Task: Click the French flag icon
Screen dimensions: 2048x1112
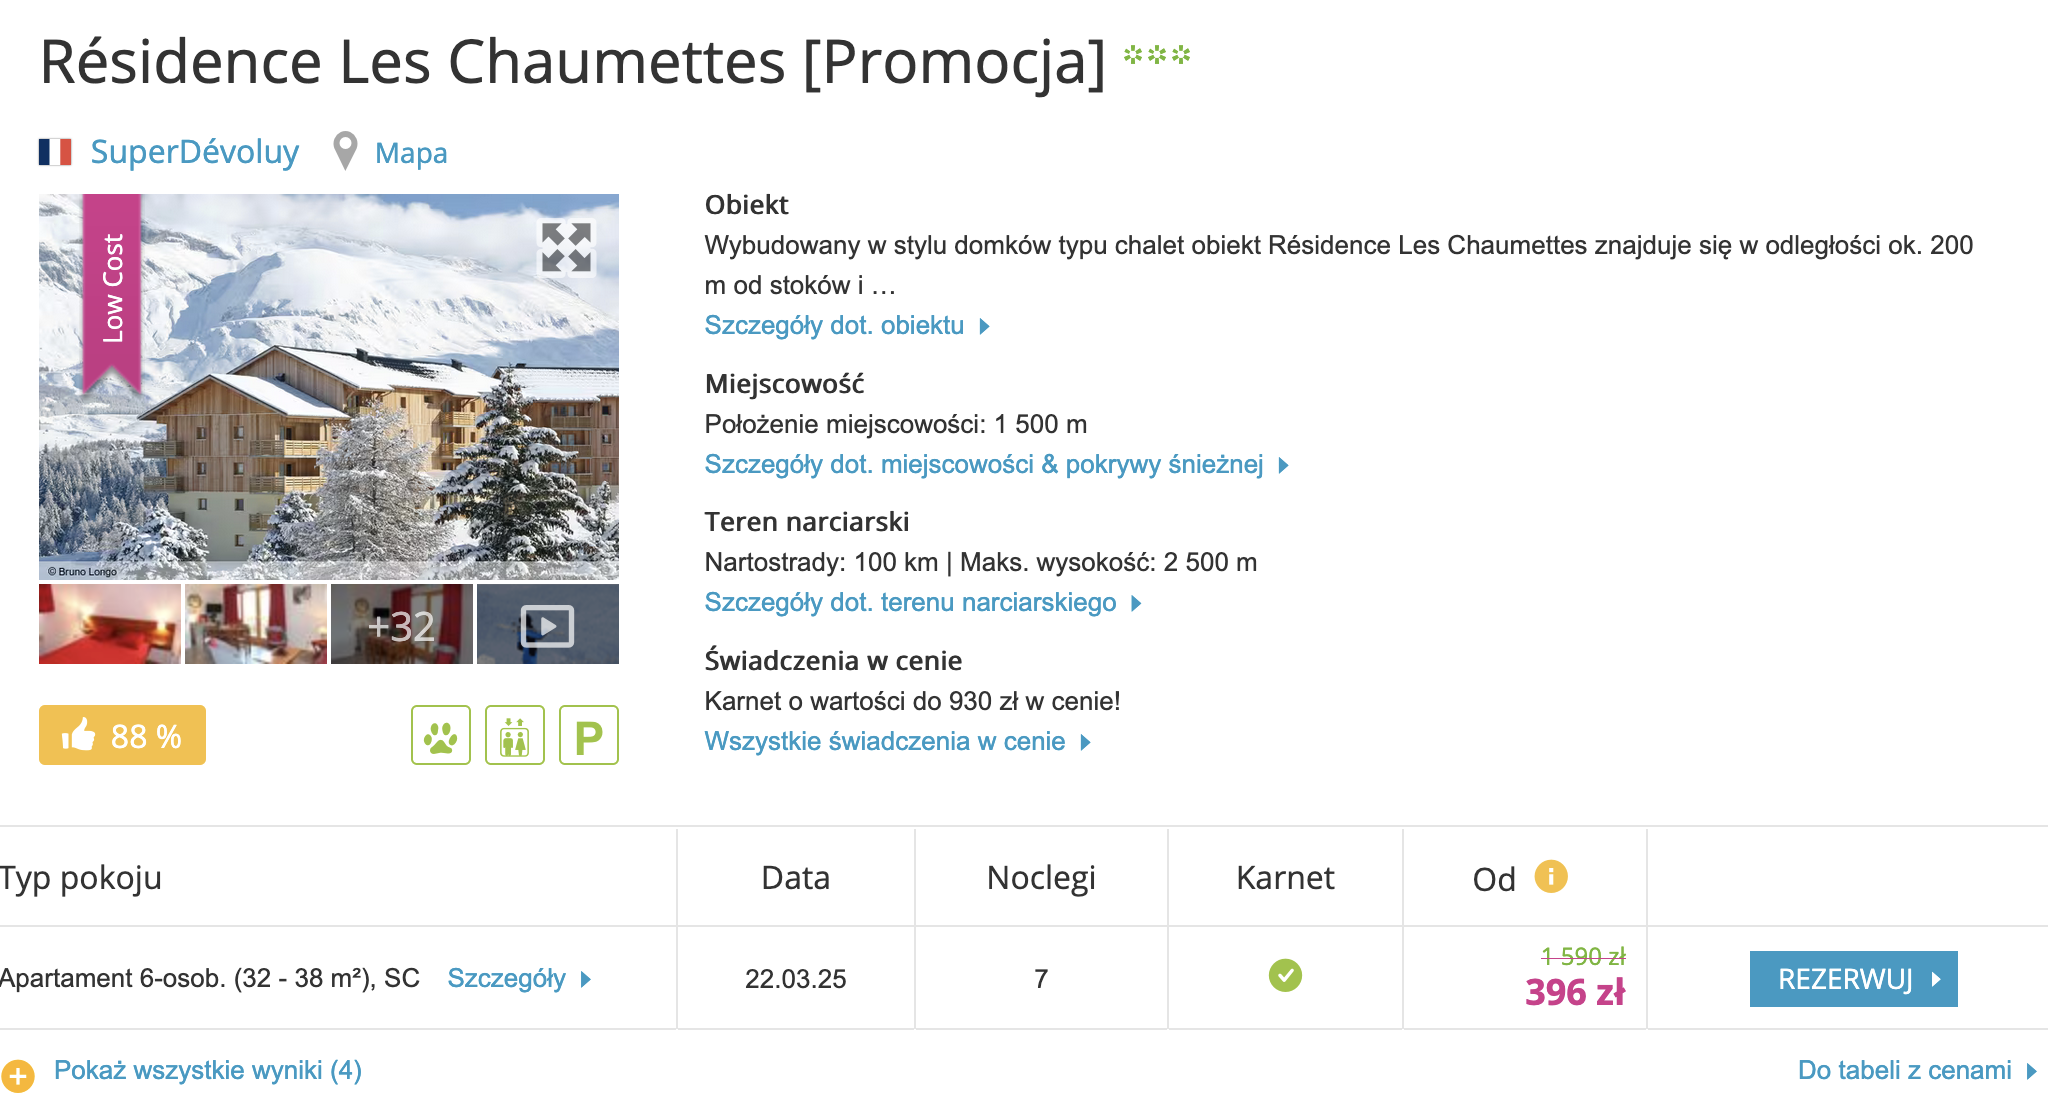Action: pyautogui.click(x=55, y=152)
